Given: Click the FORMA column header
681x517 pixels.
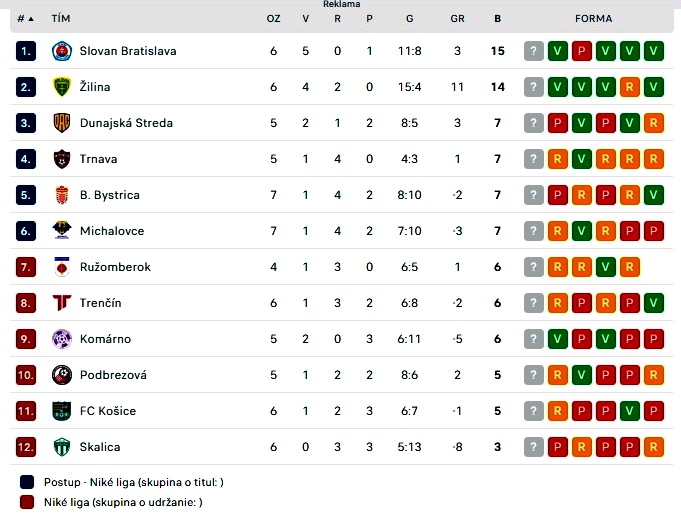Looking at the screenshot, I should pos(594,19).
